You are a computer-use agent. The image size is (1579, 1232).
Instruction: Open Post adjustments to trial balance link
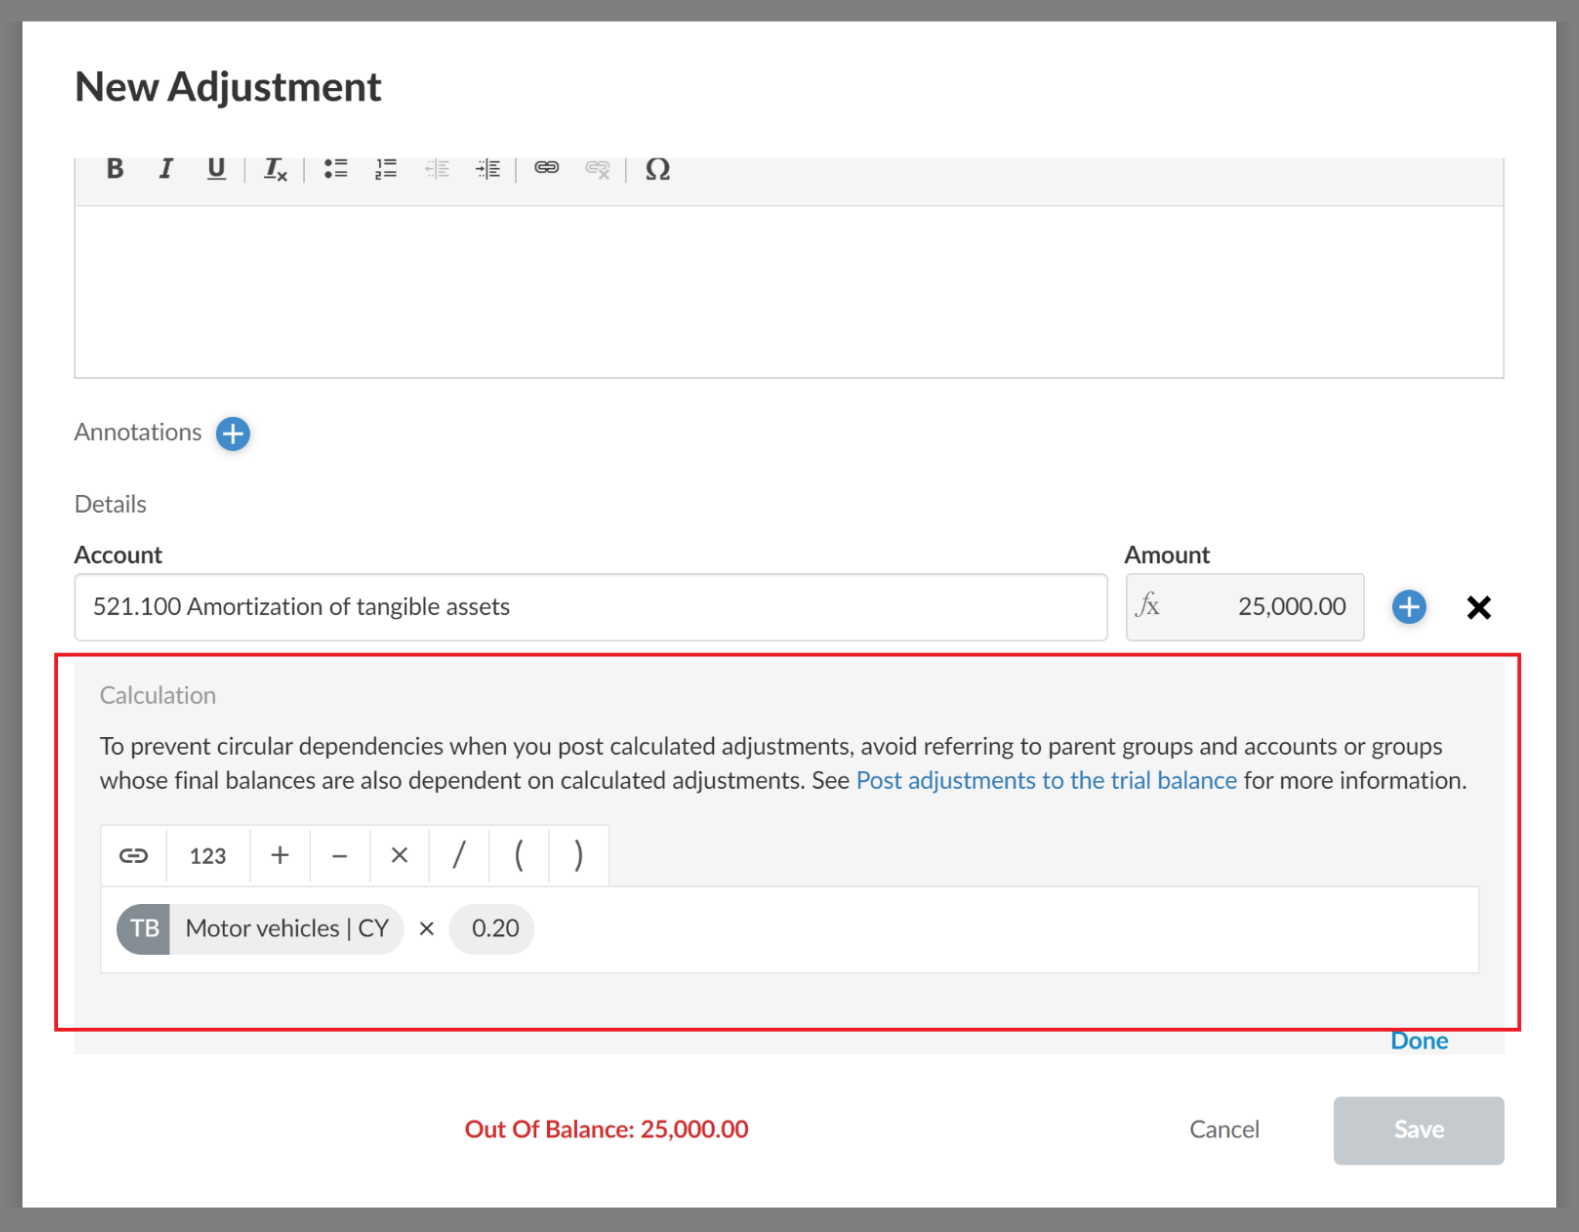1046,781
